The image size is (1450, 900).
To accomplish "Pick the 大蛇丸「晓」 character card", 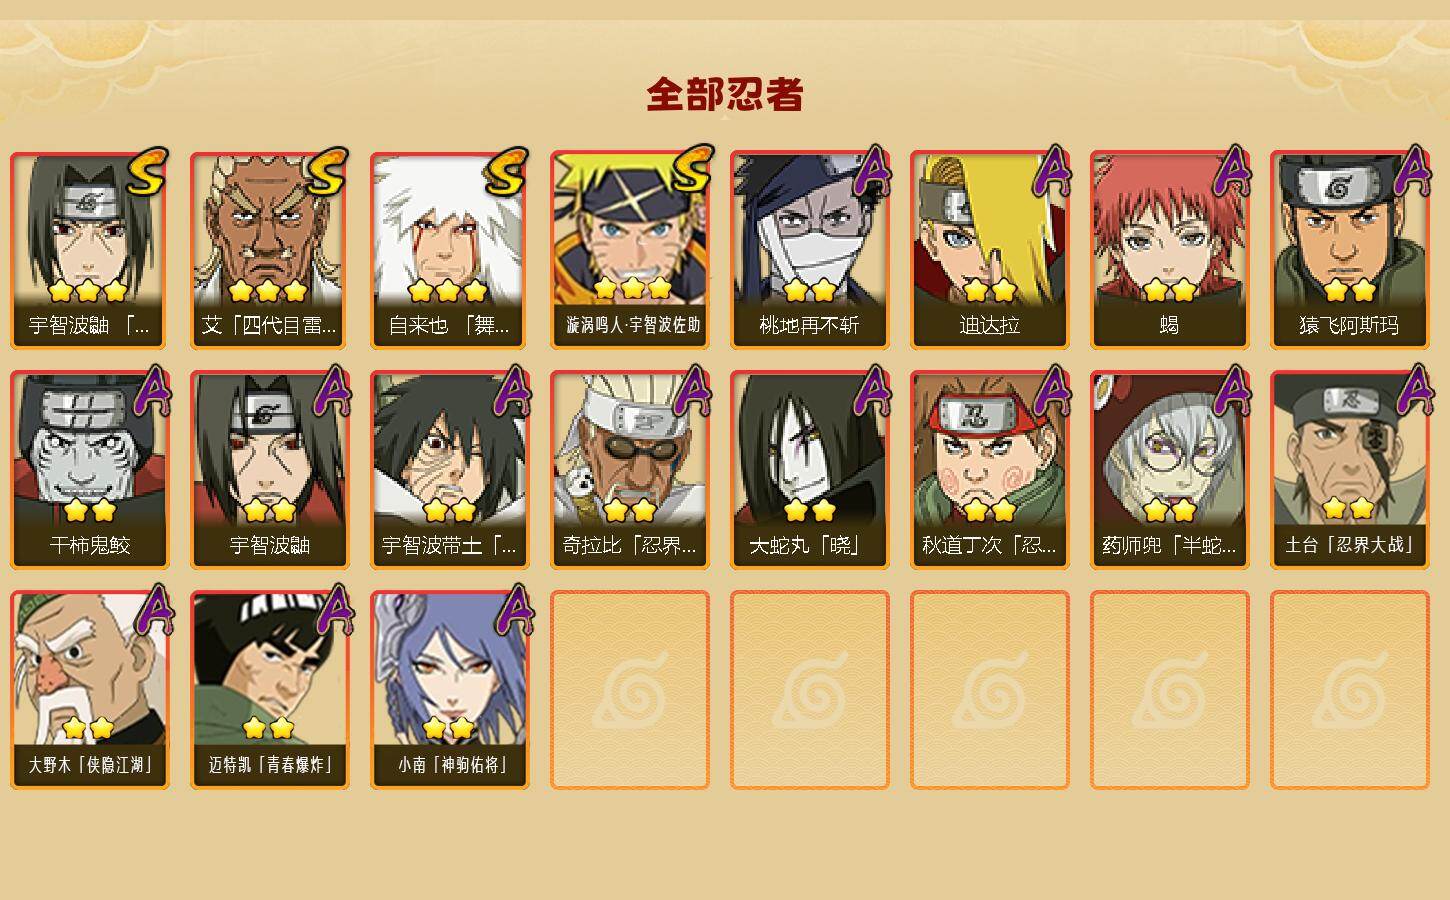I will tap(810, 470).
